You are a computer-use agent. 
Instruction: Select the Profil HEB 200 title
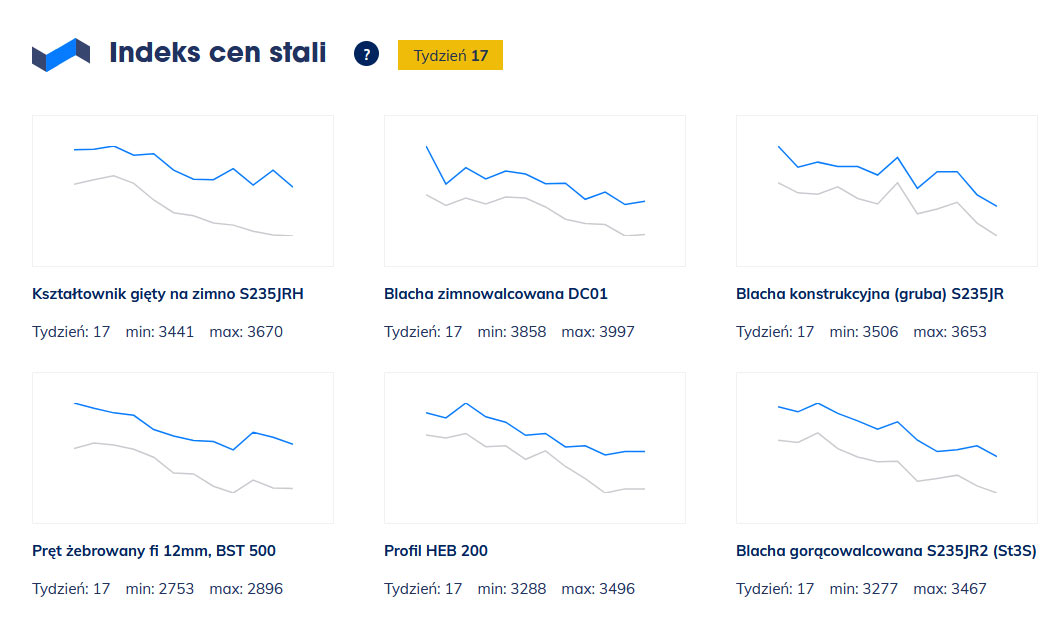436,551
